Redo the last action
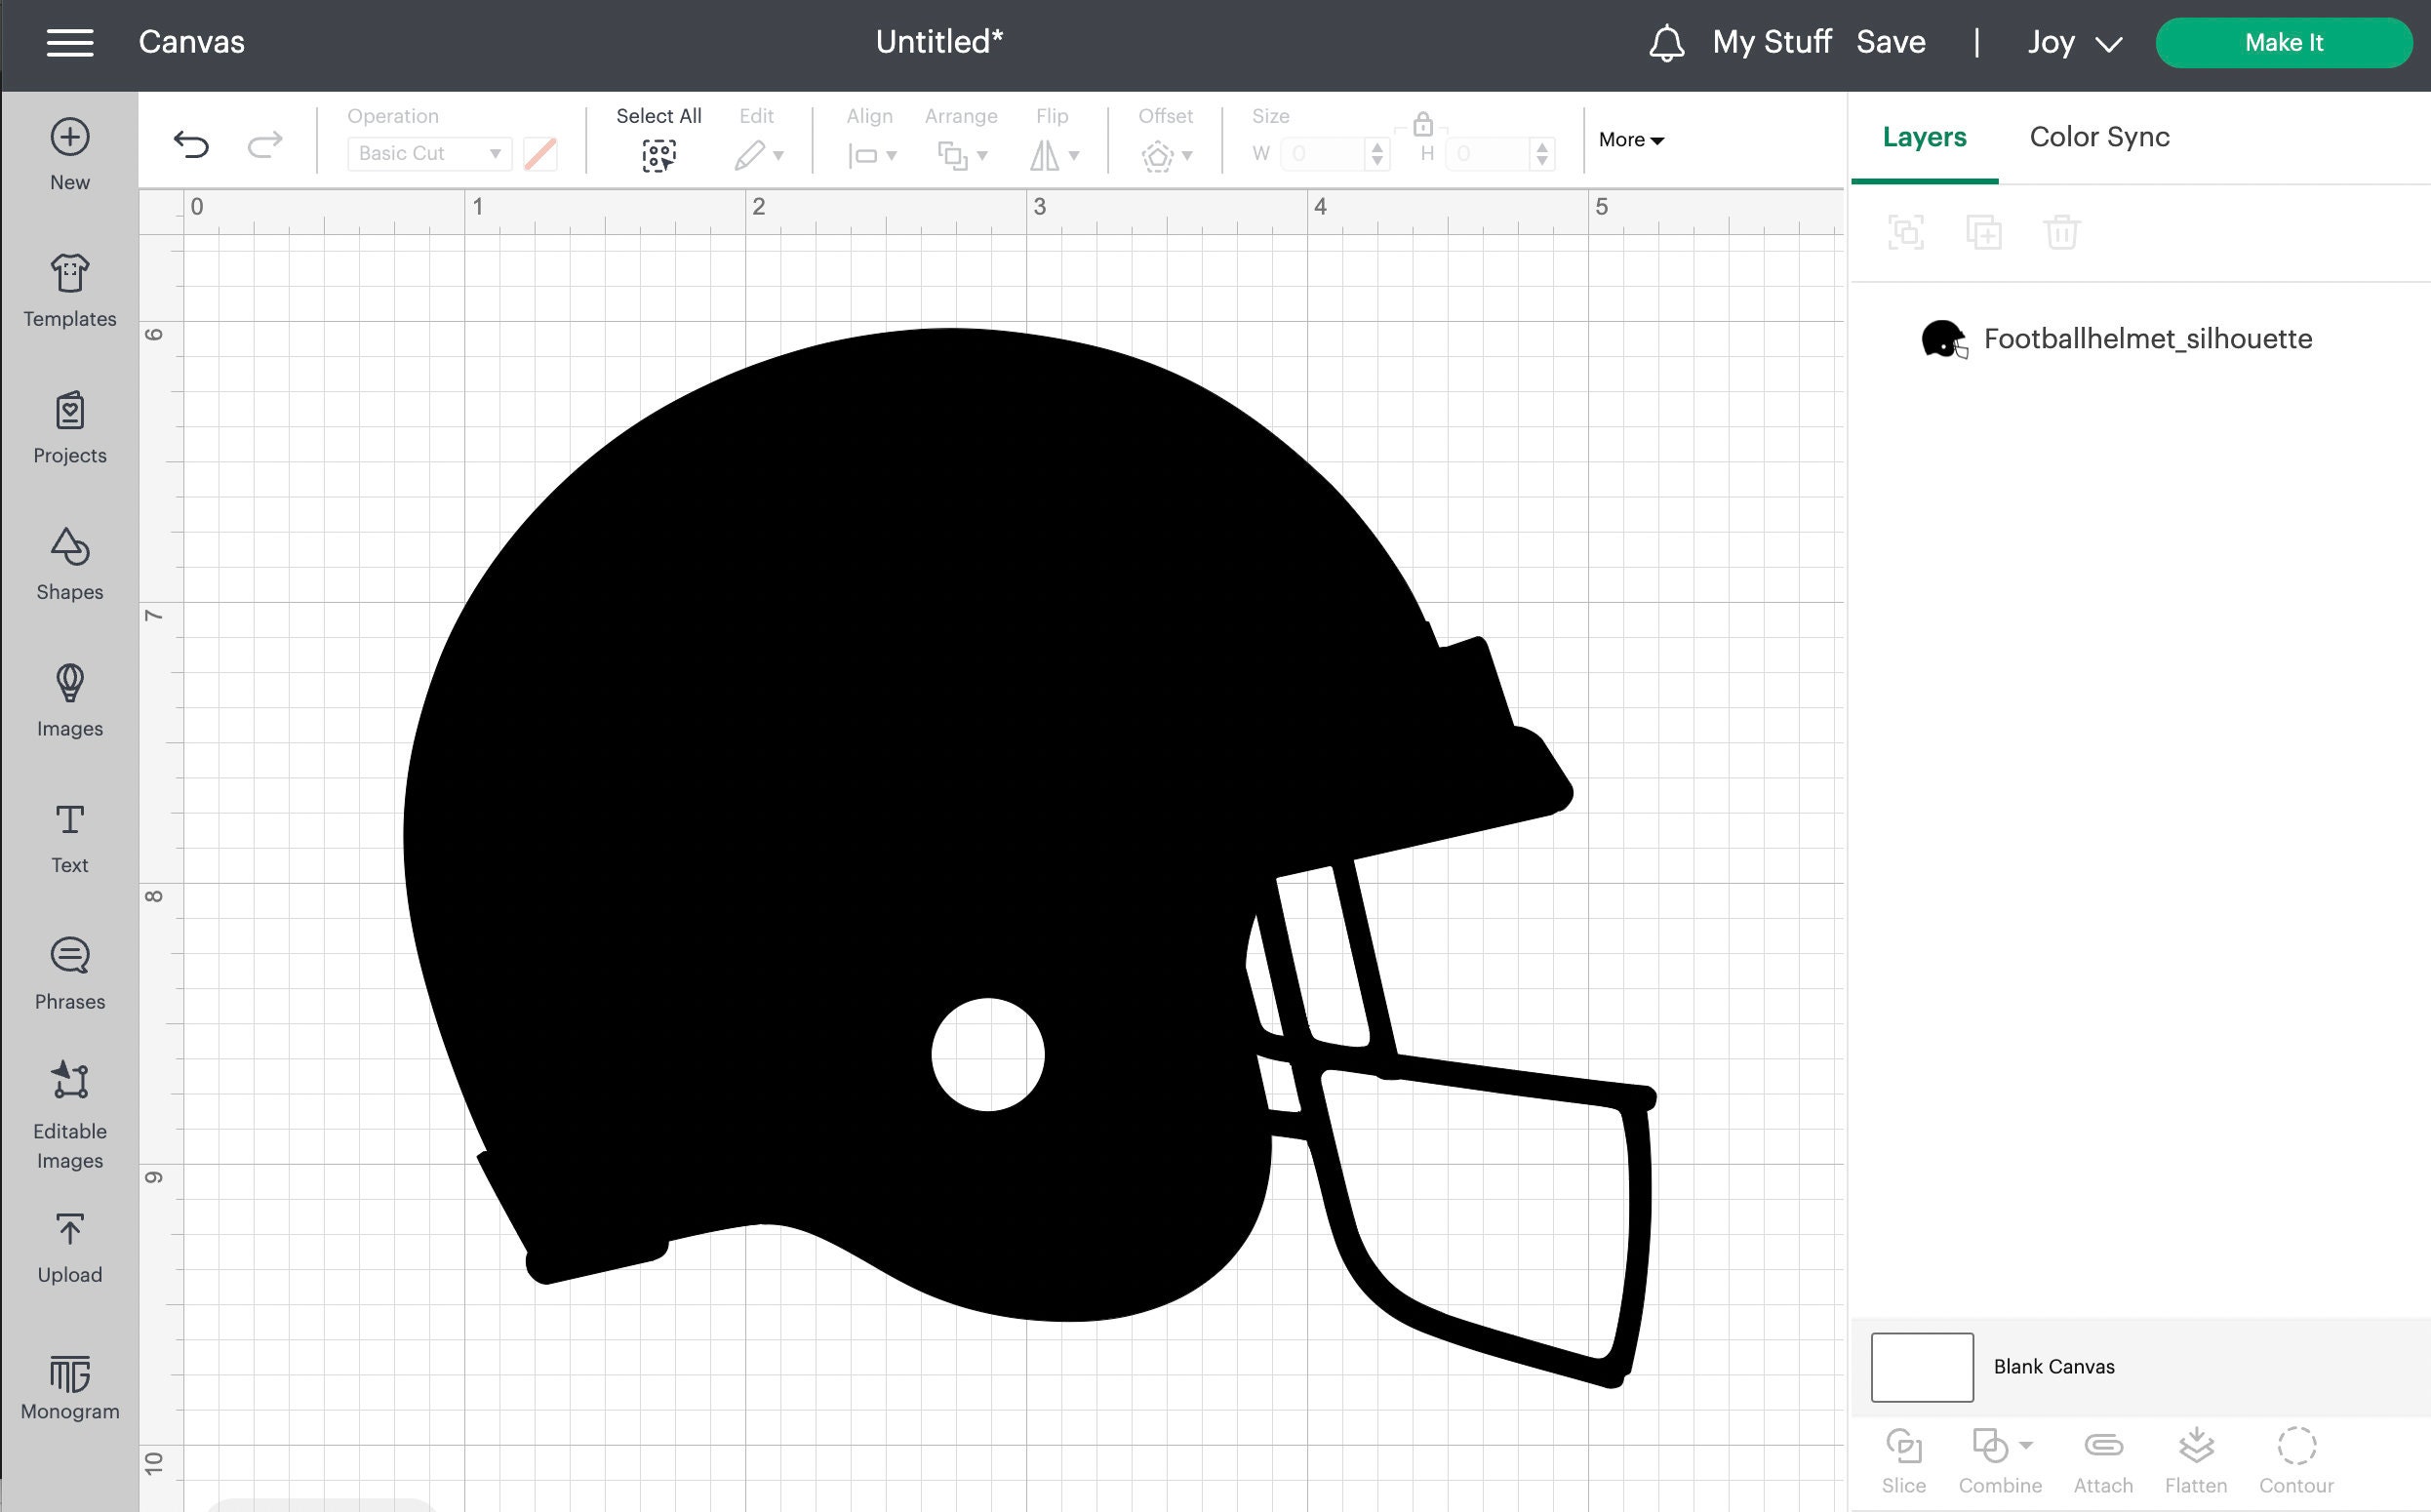Screen dimensions: 2431x1512 pos(265,144)
